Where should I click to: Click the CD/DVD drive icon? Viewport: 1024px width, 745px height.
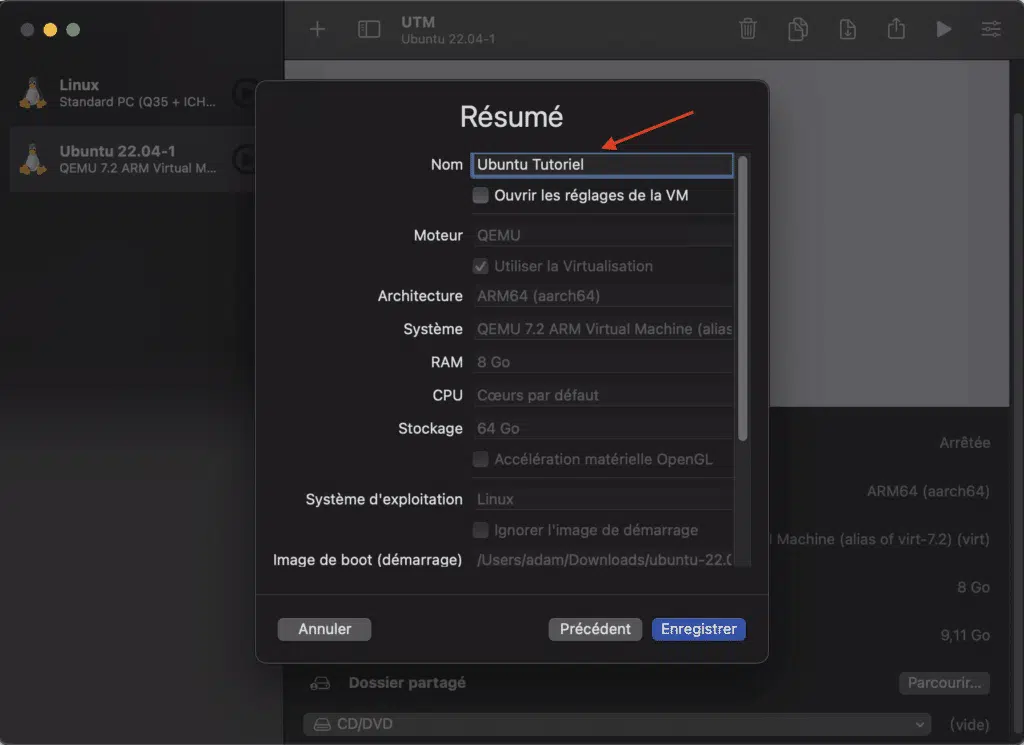pyautogui.click(x=322, y=724)
